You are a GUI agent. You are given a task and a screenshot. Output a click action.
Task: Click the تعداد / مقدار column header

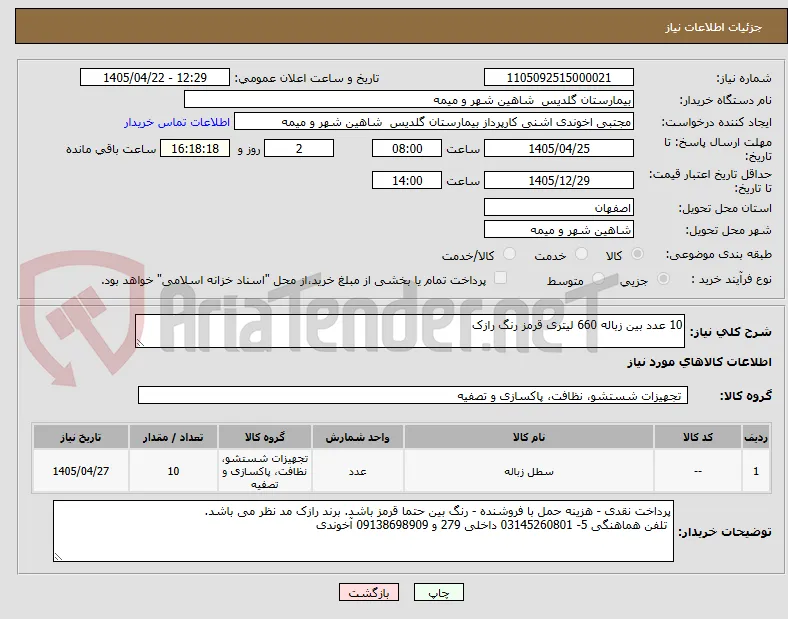point(173,437)
